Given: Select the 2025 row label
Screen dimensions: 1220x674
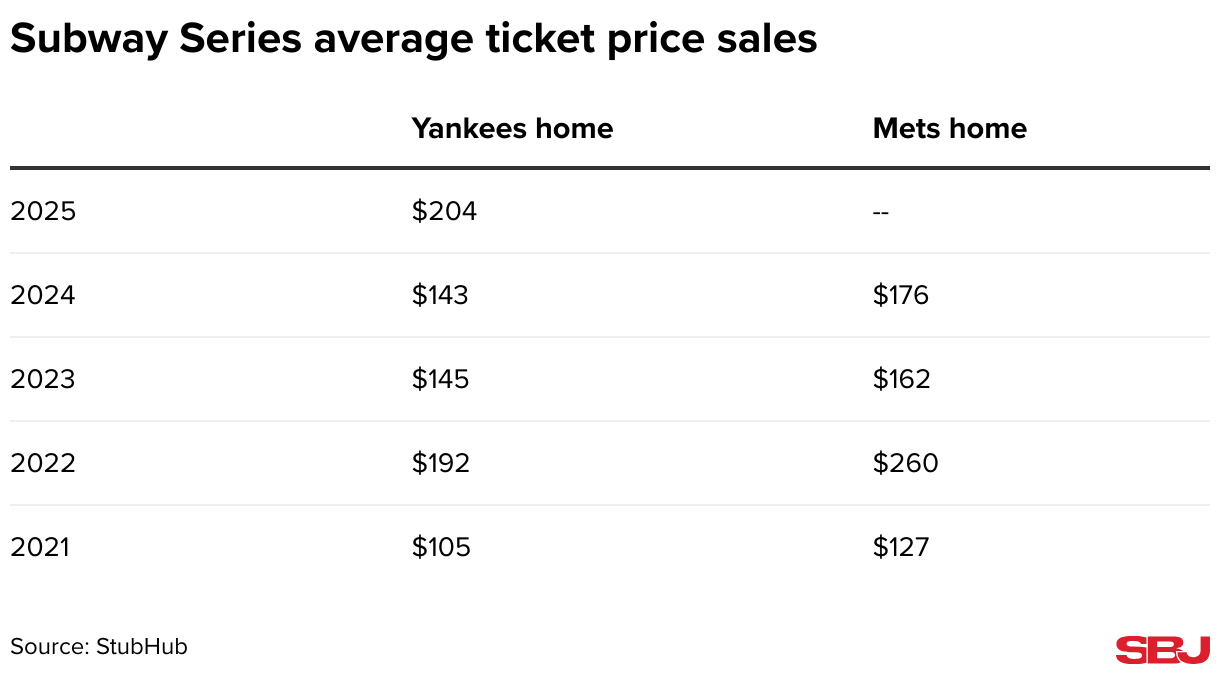Looking at the screenshot, I should coord(43,212).
